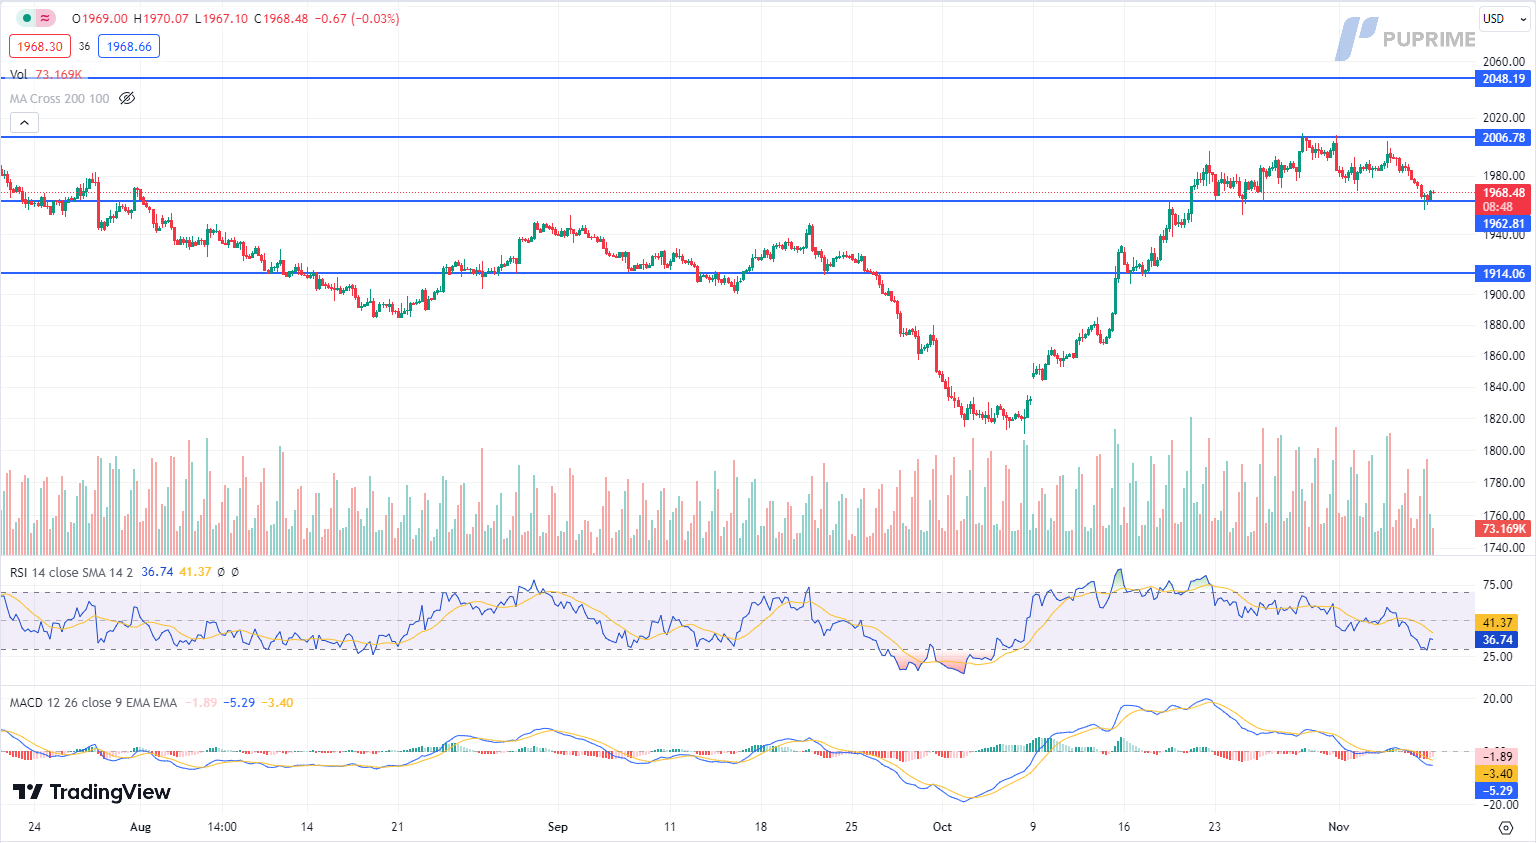
Task: Click the high price H1970.07 value
Action: click(x=161, y=18)
